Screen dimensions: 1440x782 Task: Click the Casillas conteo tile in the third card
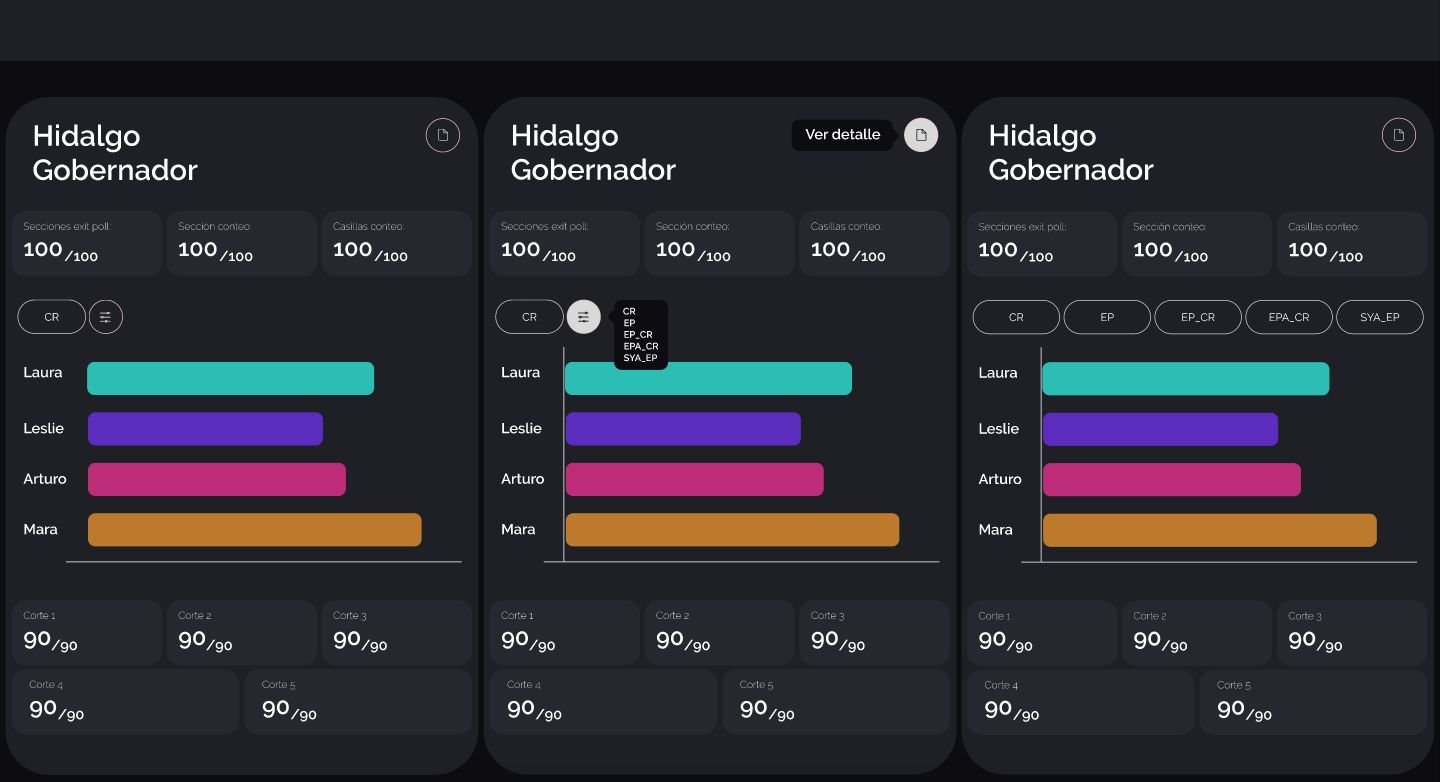1351,243
